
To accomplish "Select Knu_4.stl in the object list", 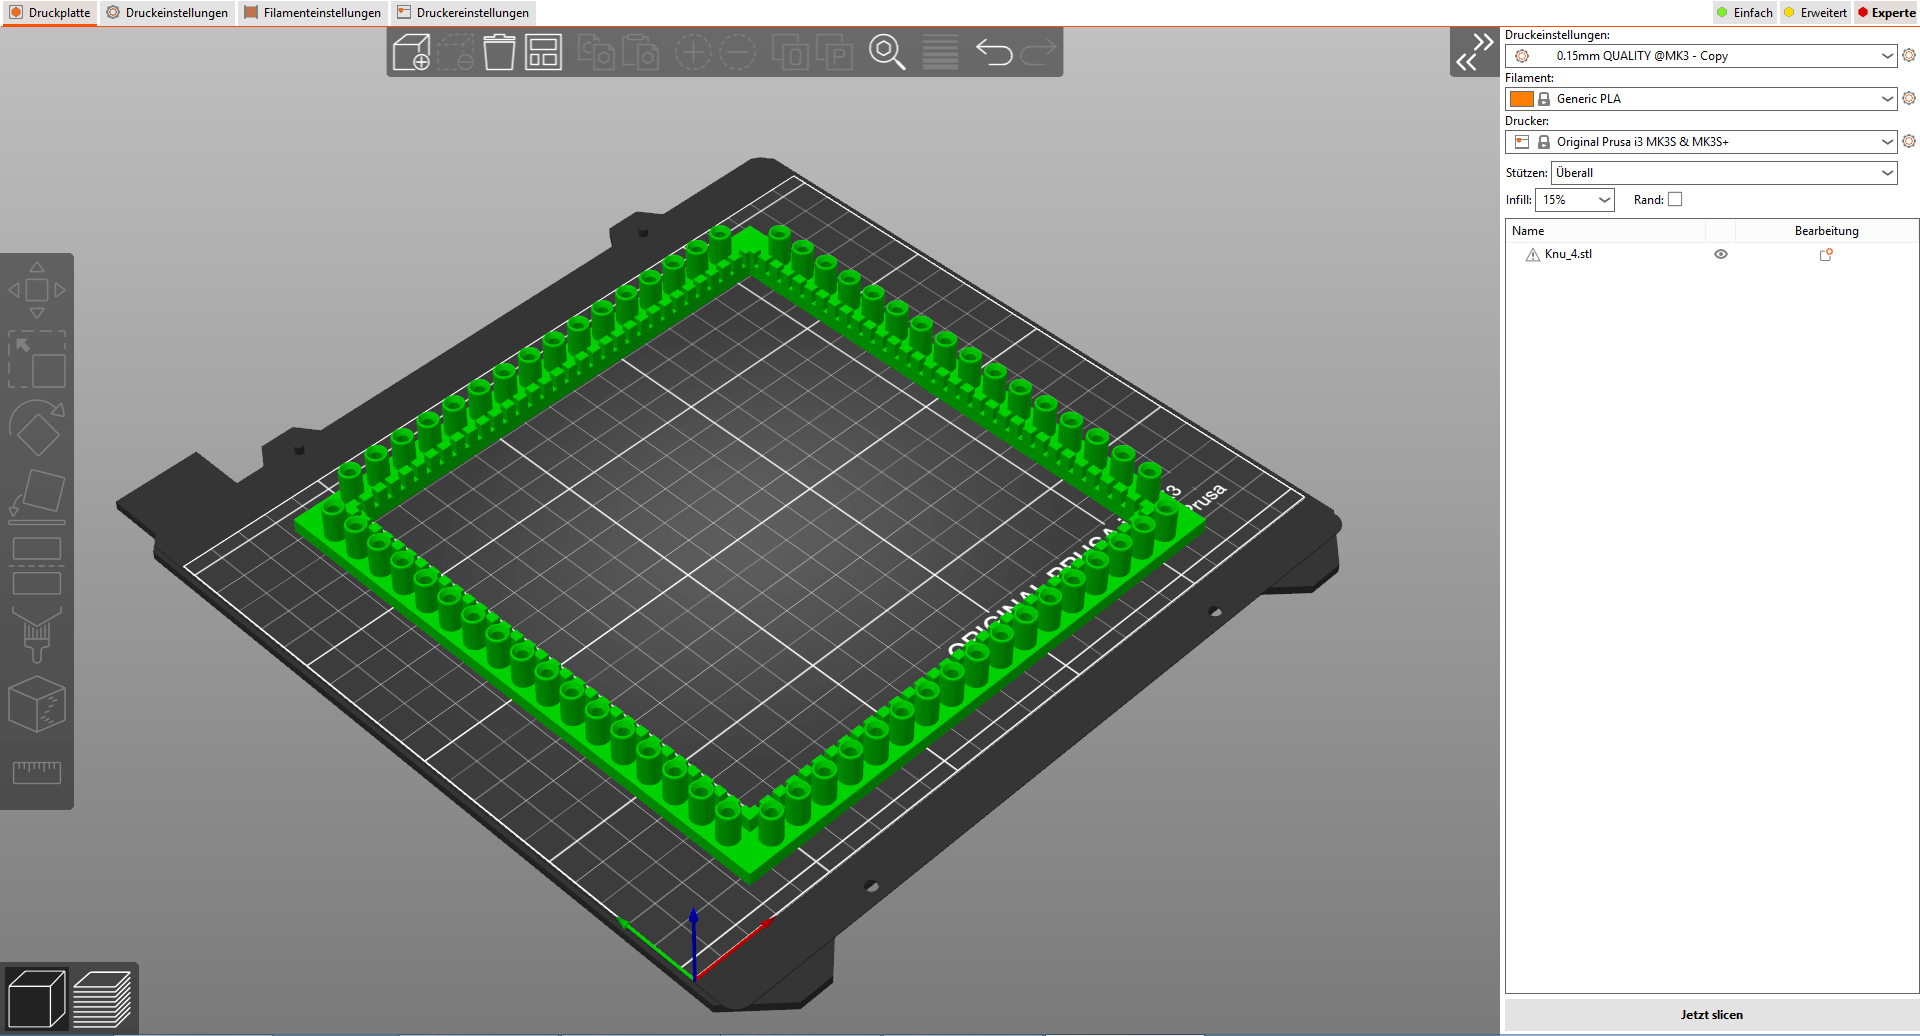I will point(1568,254).
